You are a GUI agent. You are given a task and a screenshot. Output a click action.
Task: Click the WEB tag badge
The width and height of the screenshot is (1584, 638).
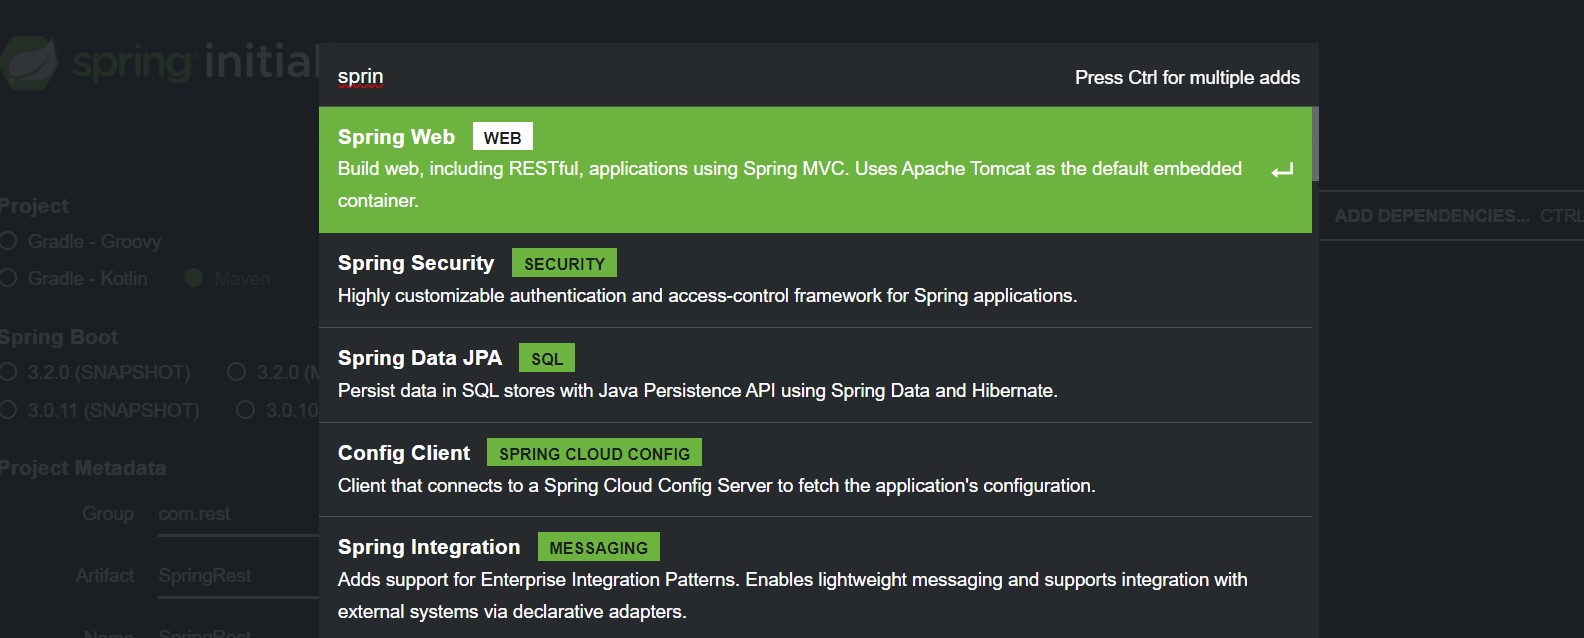tap(502, 137)
